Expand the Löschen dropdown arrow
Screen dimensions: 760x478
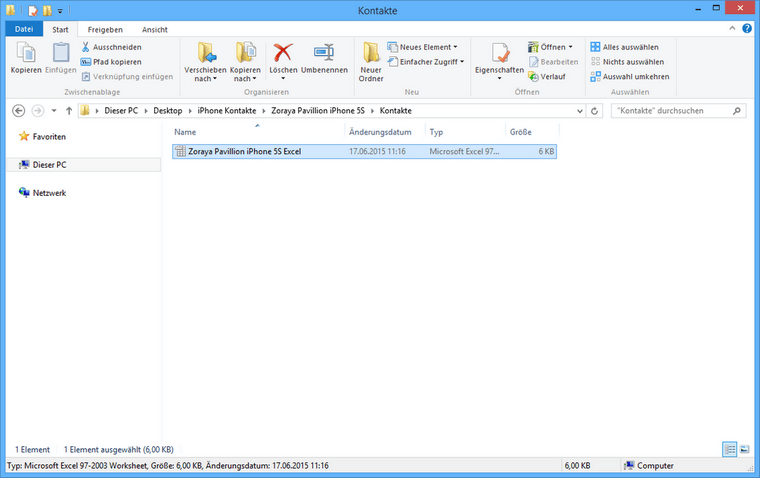point(283,79)
